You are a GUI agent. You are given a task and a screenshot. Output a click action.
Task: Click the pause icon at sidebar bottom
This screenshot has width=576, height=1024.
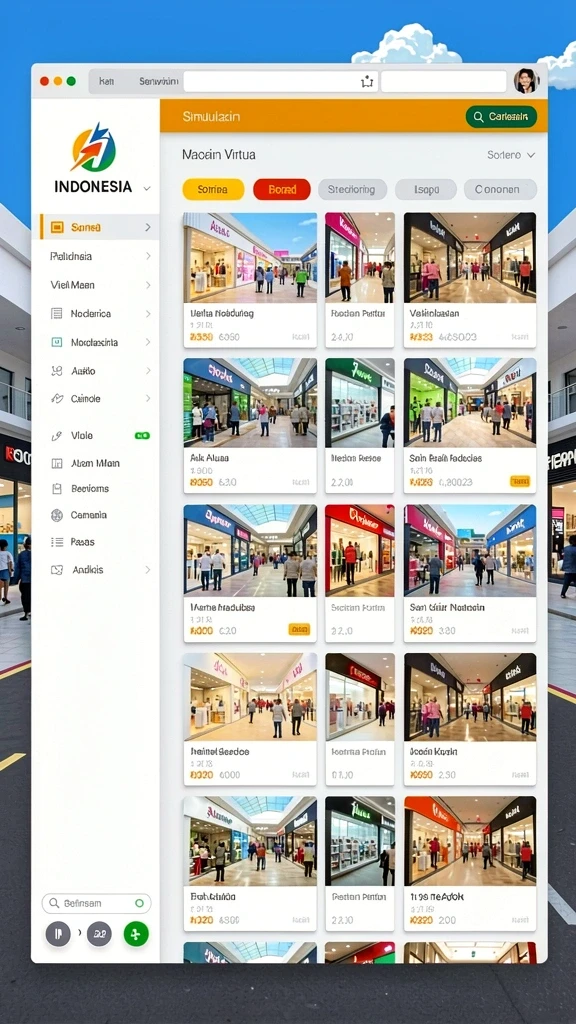57,934
